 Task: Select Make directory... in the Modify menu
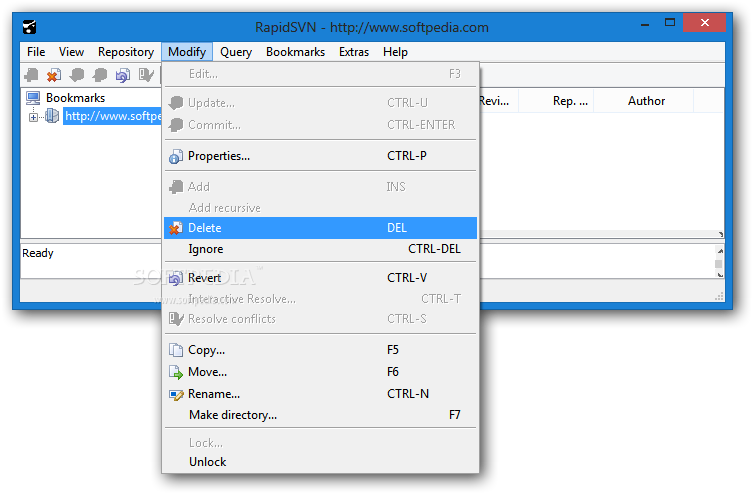coord(320,415)
